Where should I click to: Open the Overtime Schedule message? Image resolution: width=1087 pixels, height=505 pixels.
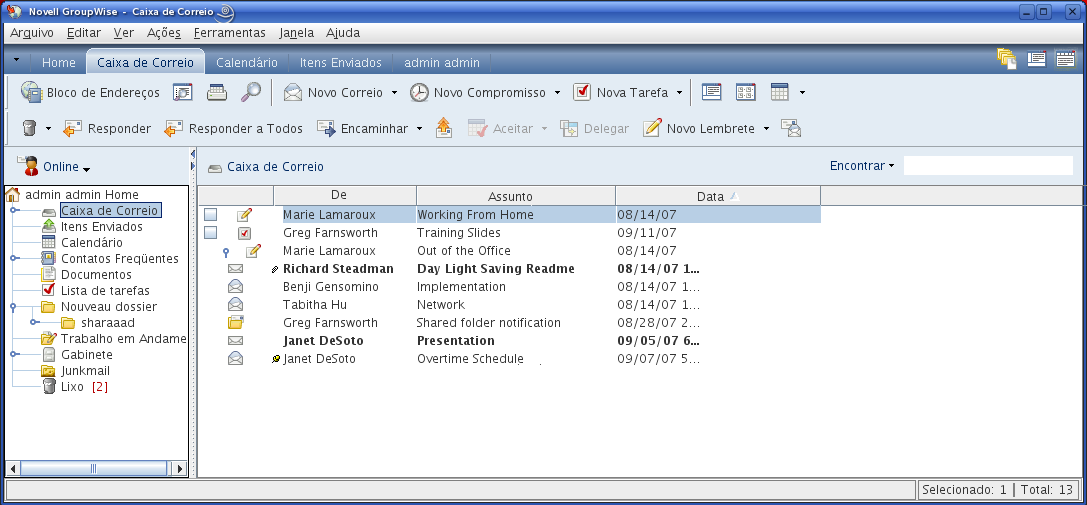pos(469,359)
